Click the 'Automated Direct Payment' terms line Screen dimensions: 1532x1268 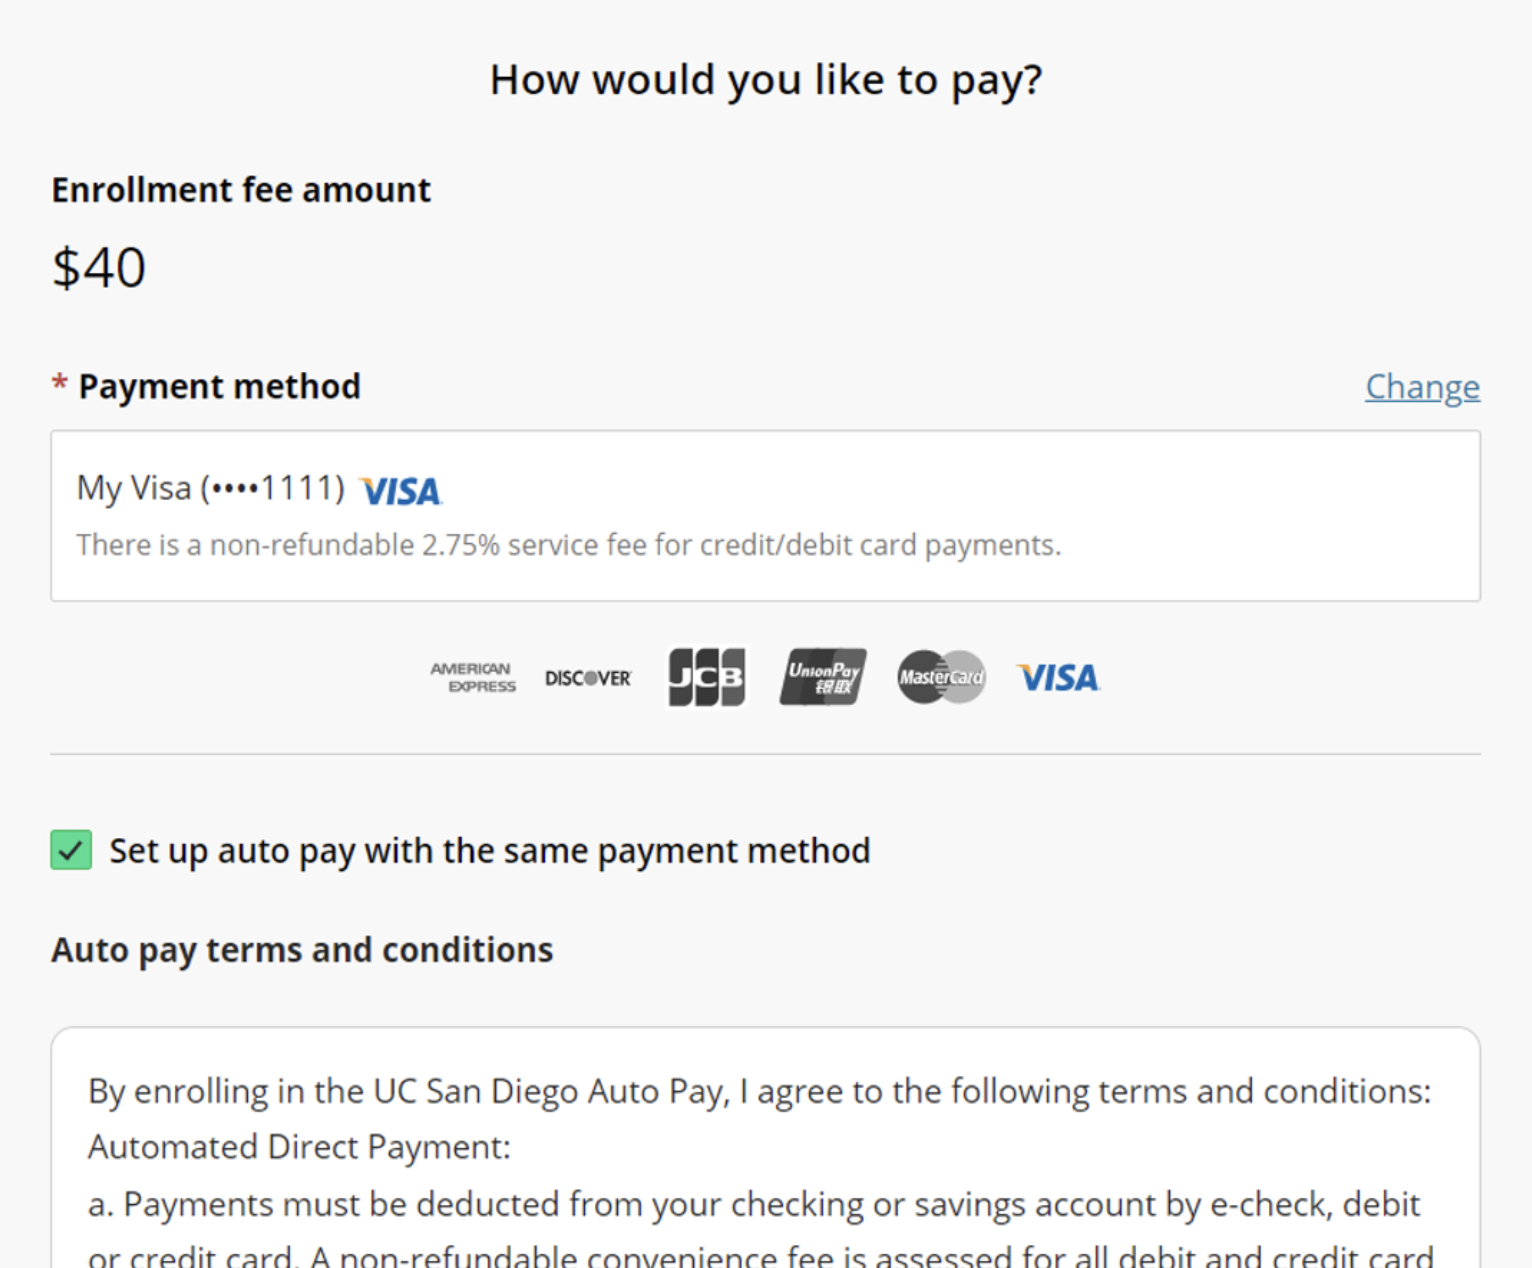pyautogui.click(x=299, y=1147)
